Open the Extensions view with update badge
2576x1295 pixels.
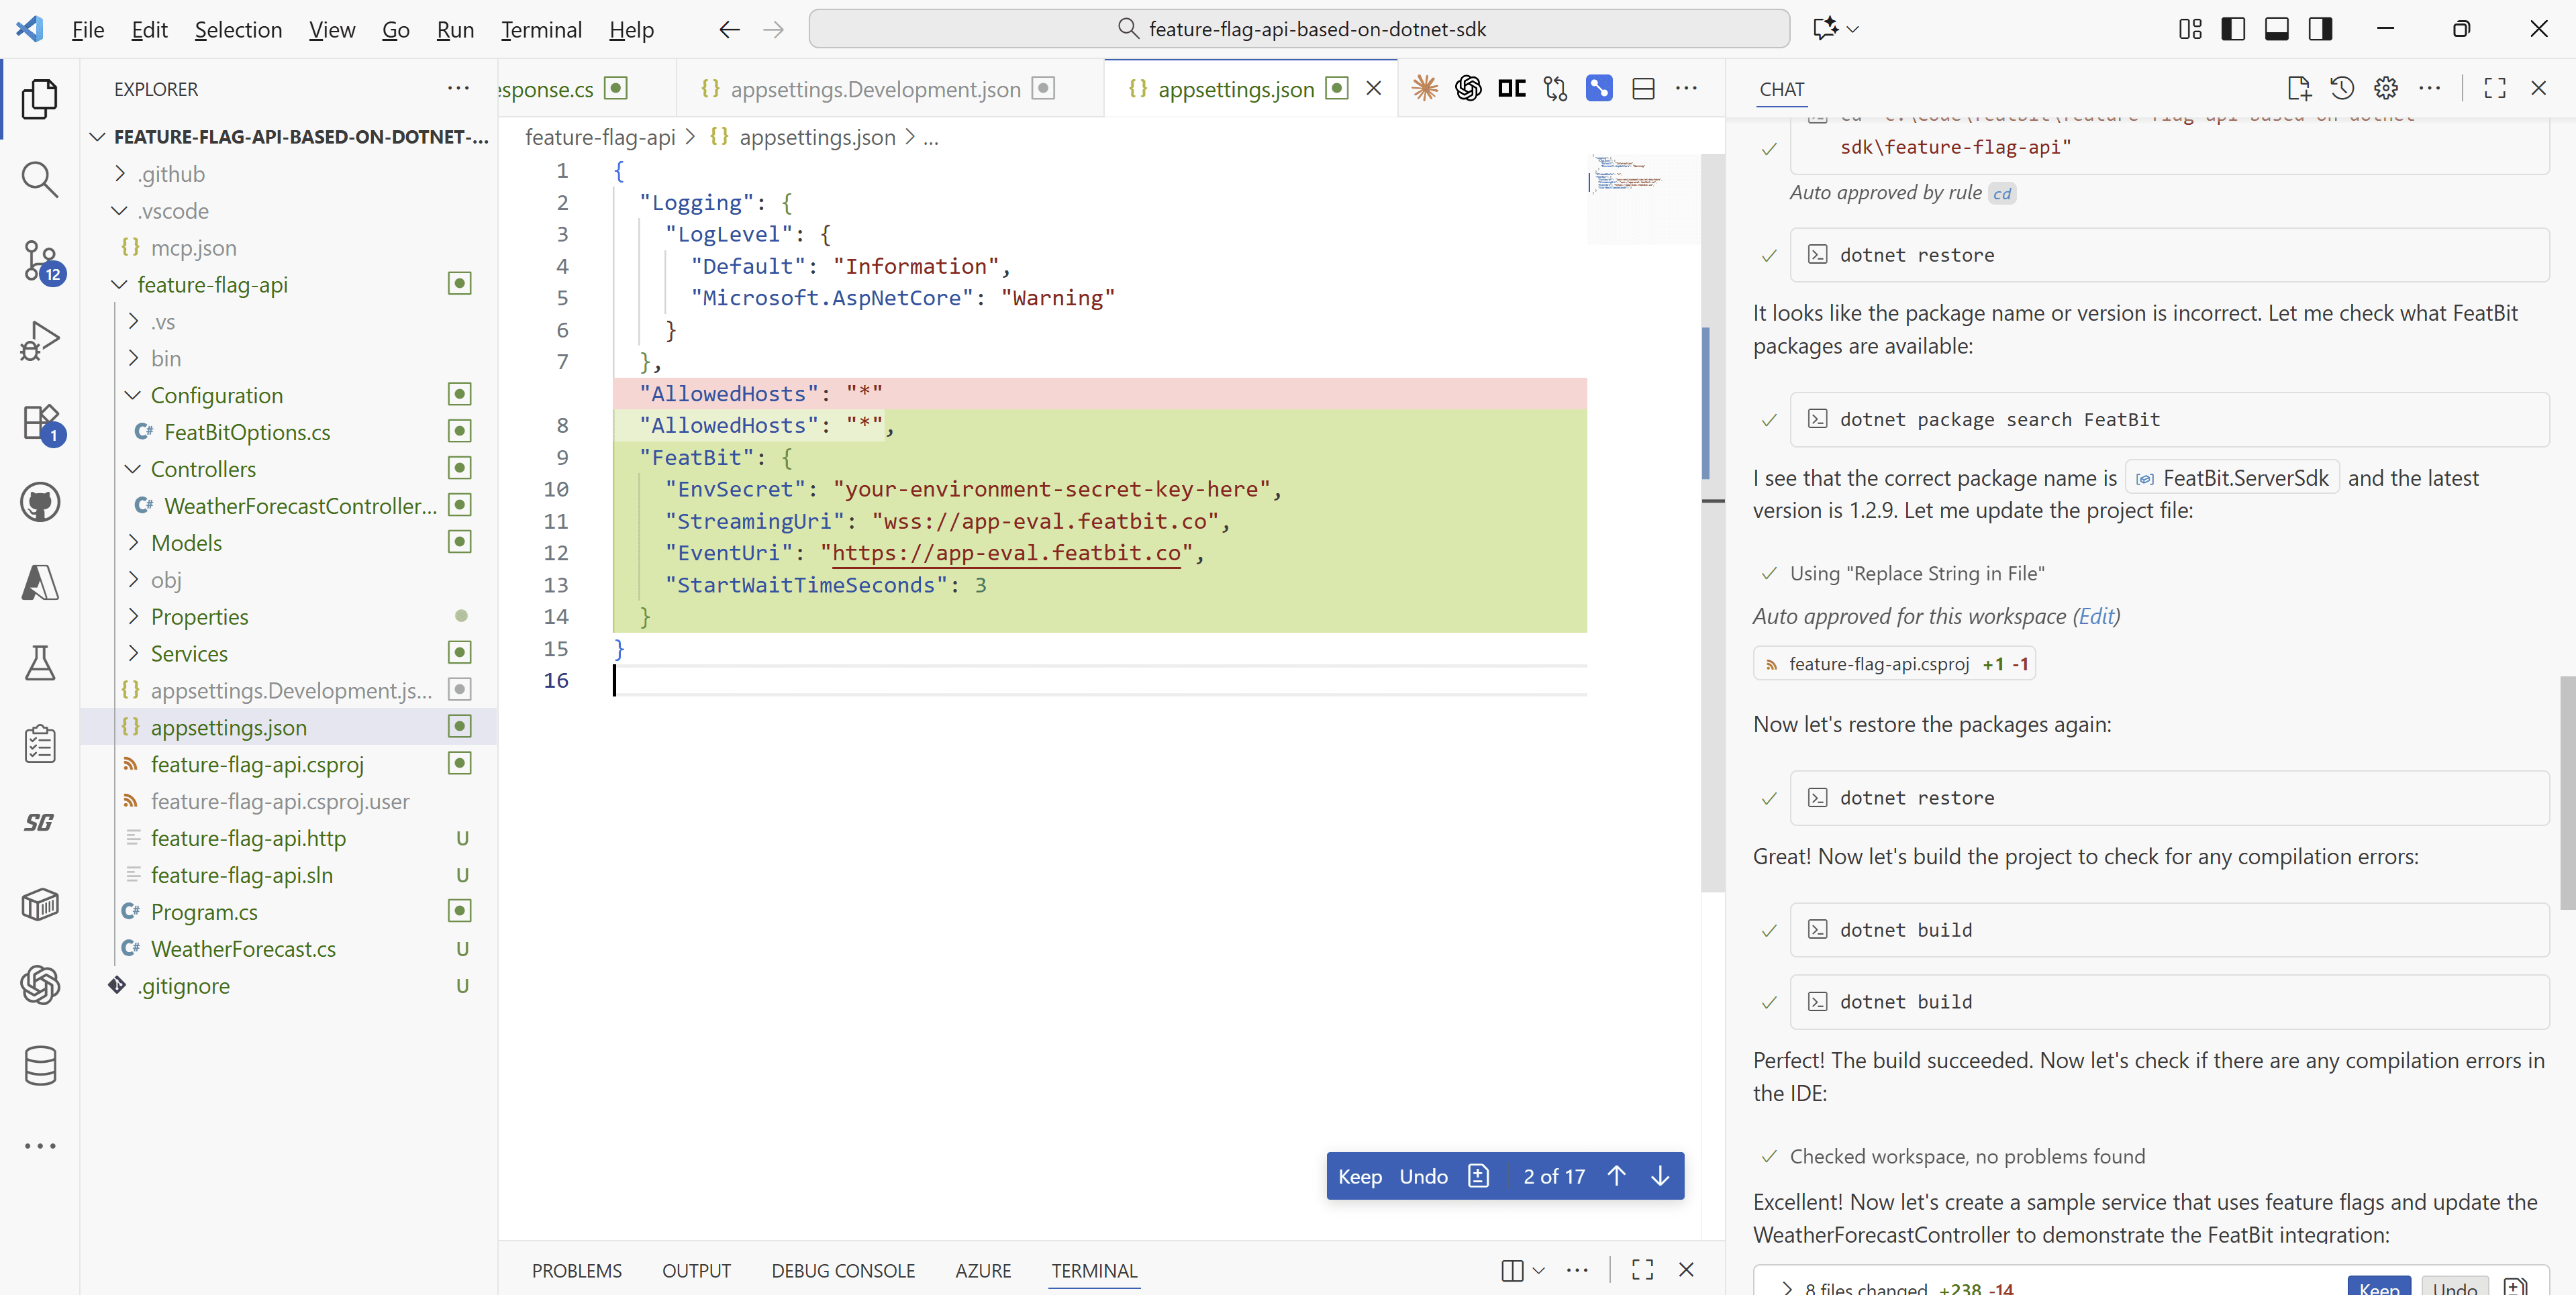point(40,423)
